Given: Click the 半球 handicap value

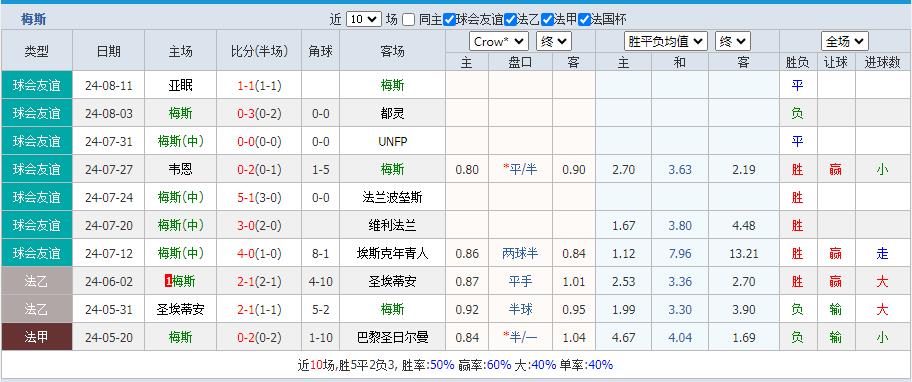Looking at the screenshot, I should tap(521, 309).
